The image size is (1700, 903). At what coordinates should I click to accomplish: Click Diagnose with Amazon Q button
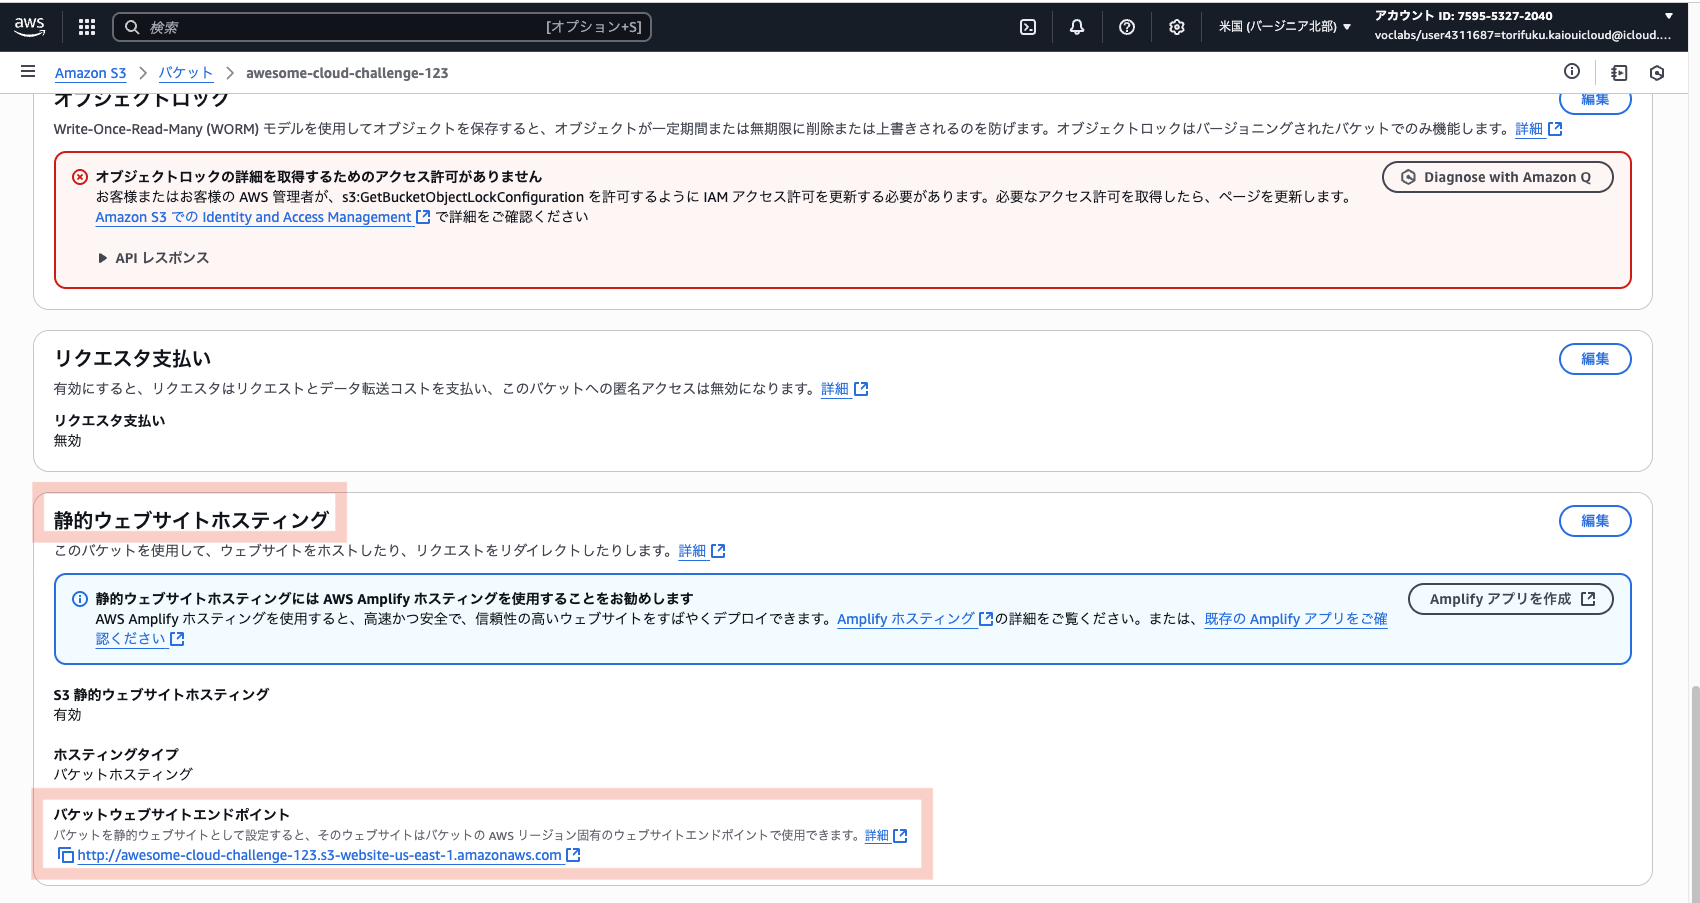(1497, 177)
